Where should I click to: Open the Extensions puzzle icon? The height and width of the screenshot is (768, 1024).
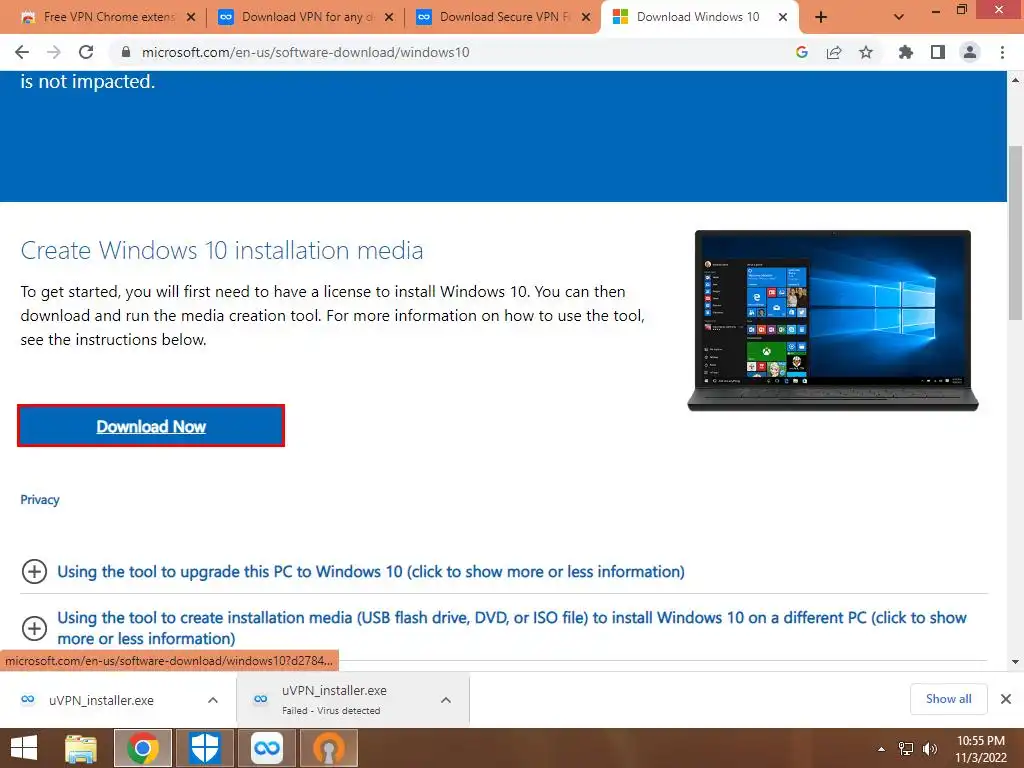(x=905, y=52)
